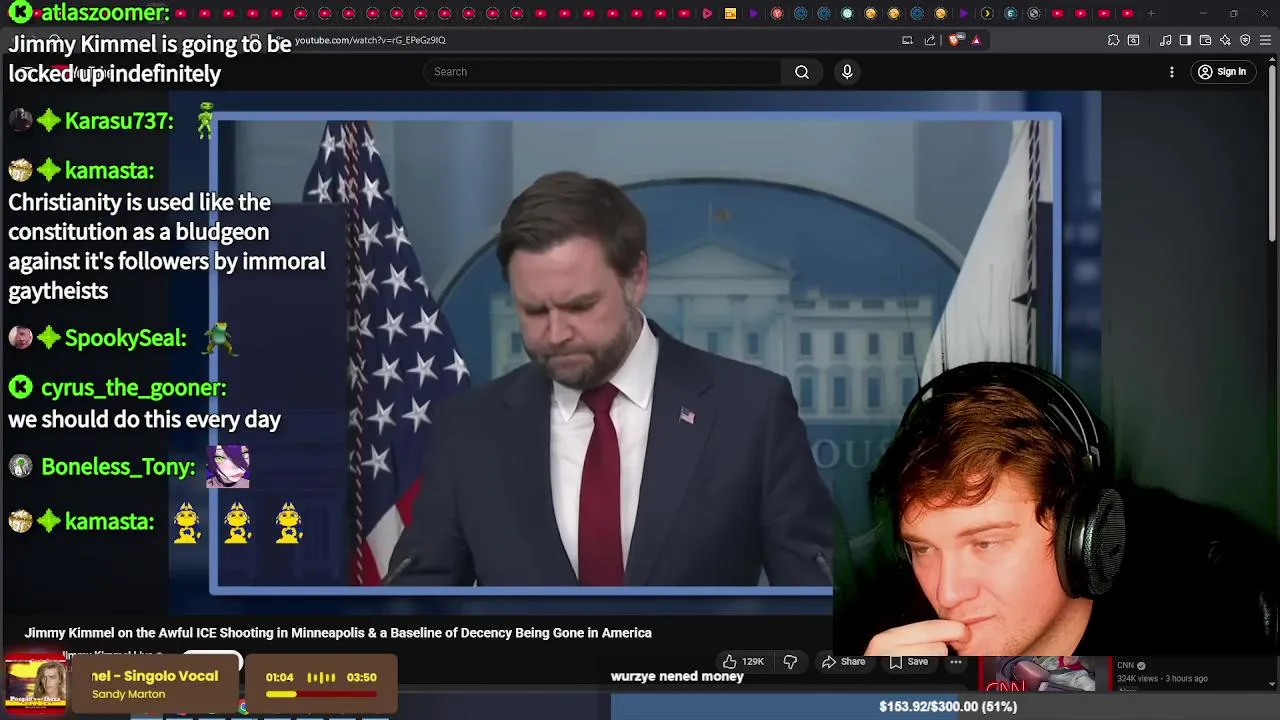This screenshot has height=720, width=1280.
Task: Open the extensions puzzle icon
Action: click(1113, 40)
